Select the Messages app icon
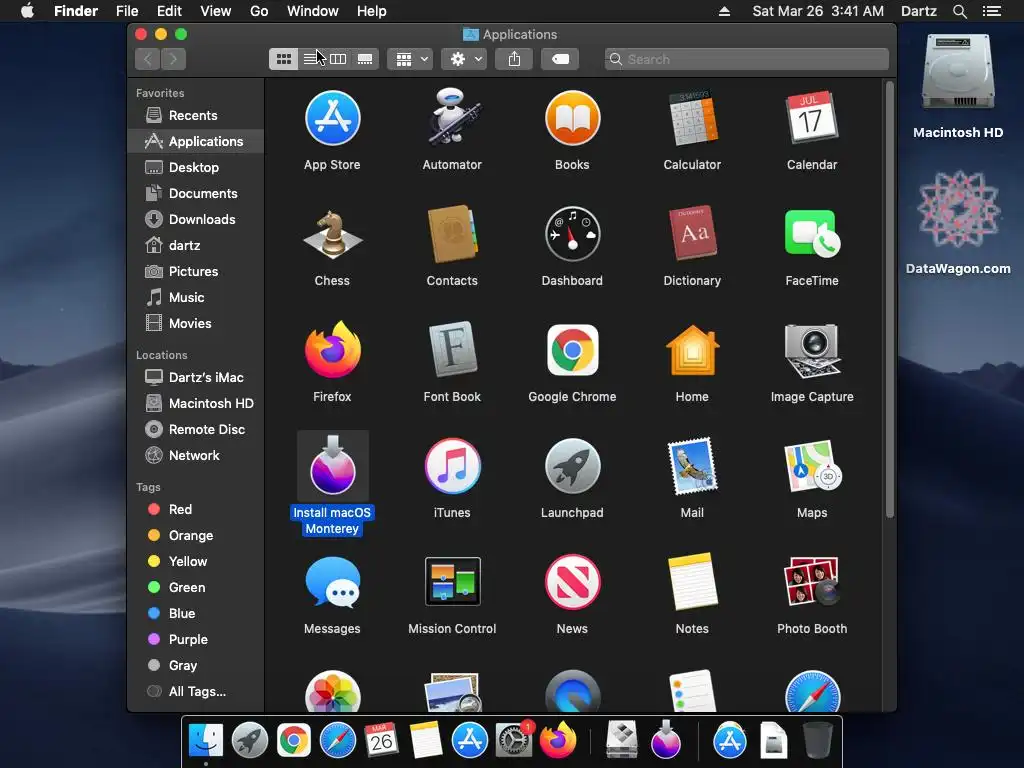The image size is (1024, 768). point(332,582)
